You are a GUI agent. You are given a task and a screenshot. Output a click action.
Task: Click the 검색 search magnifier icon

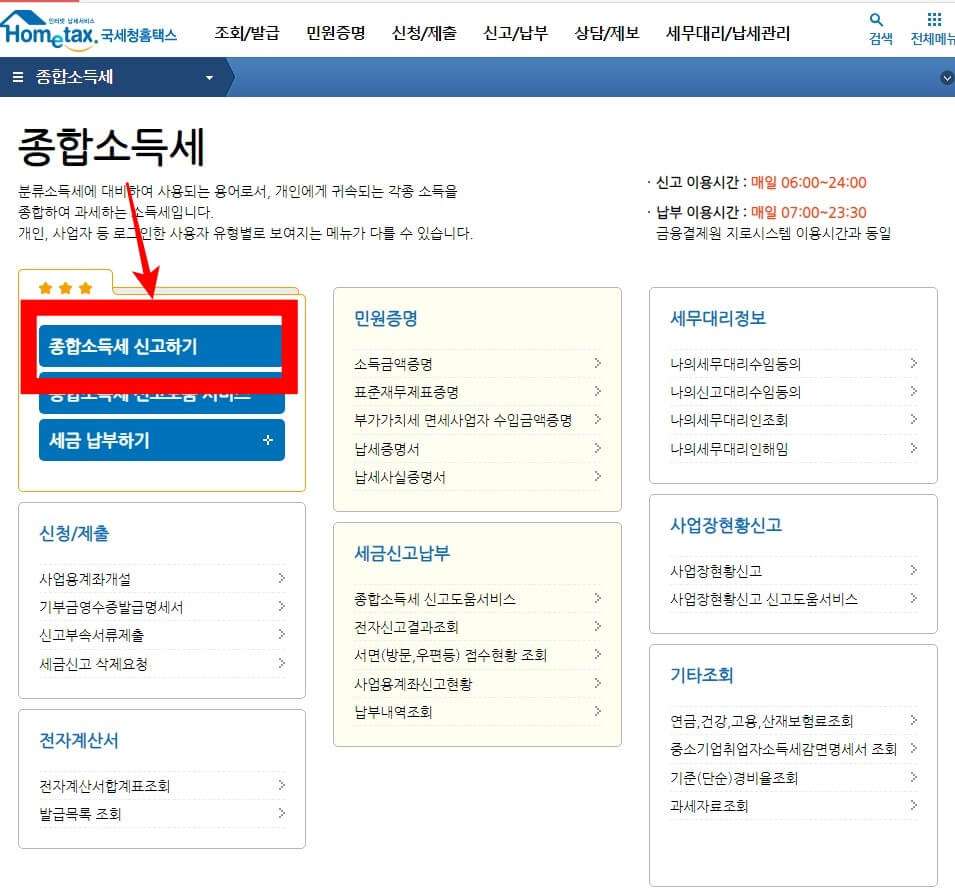(876, 20)
